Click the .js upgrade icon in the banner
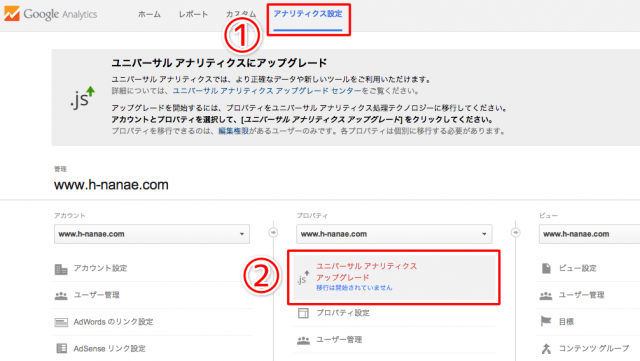This screenshot has height=361, width=640. [x=82, y=98]
